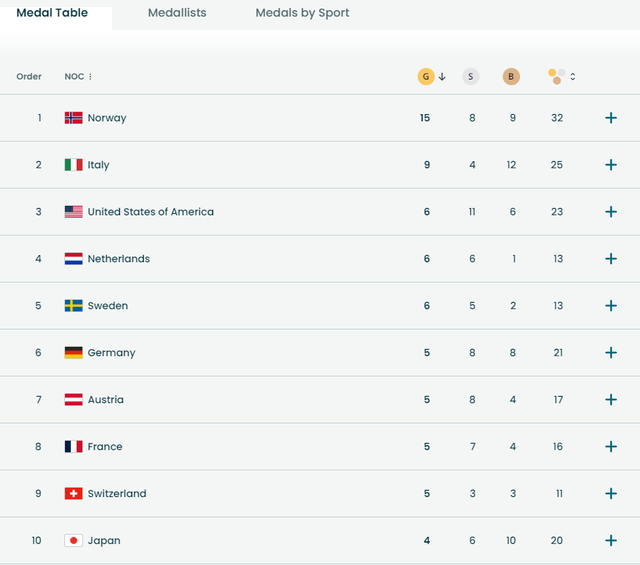640x565 pixels.
Task: Sort by bronze medal column icon
Action: 511,76
